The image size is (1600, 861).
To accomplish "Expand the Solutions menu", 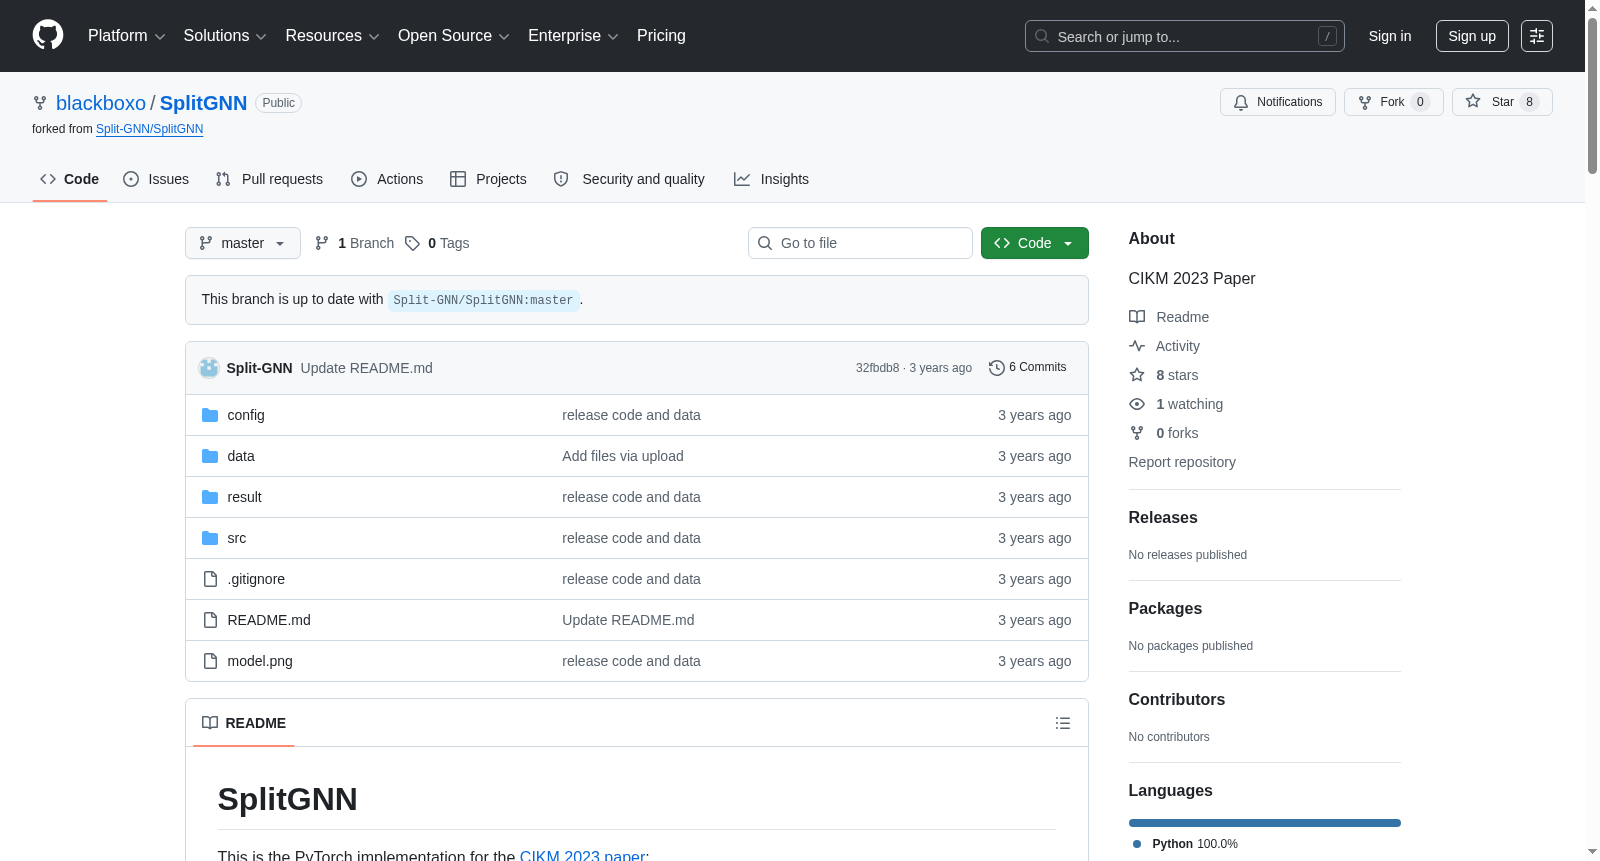I will click(x=225, y=36).
